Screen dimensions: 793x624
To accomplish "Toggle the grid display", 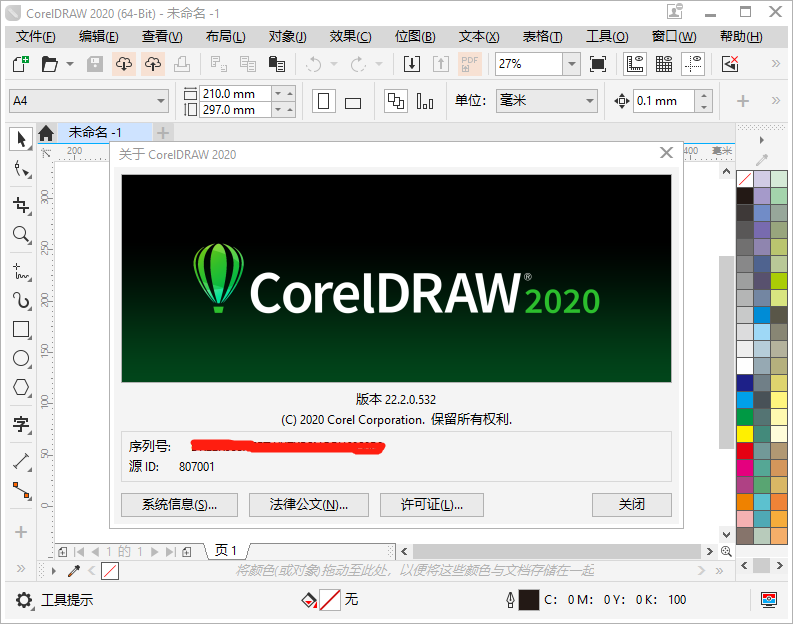I will 664,64.
